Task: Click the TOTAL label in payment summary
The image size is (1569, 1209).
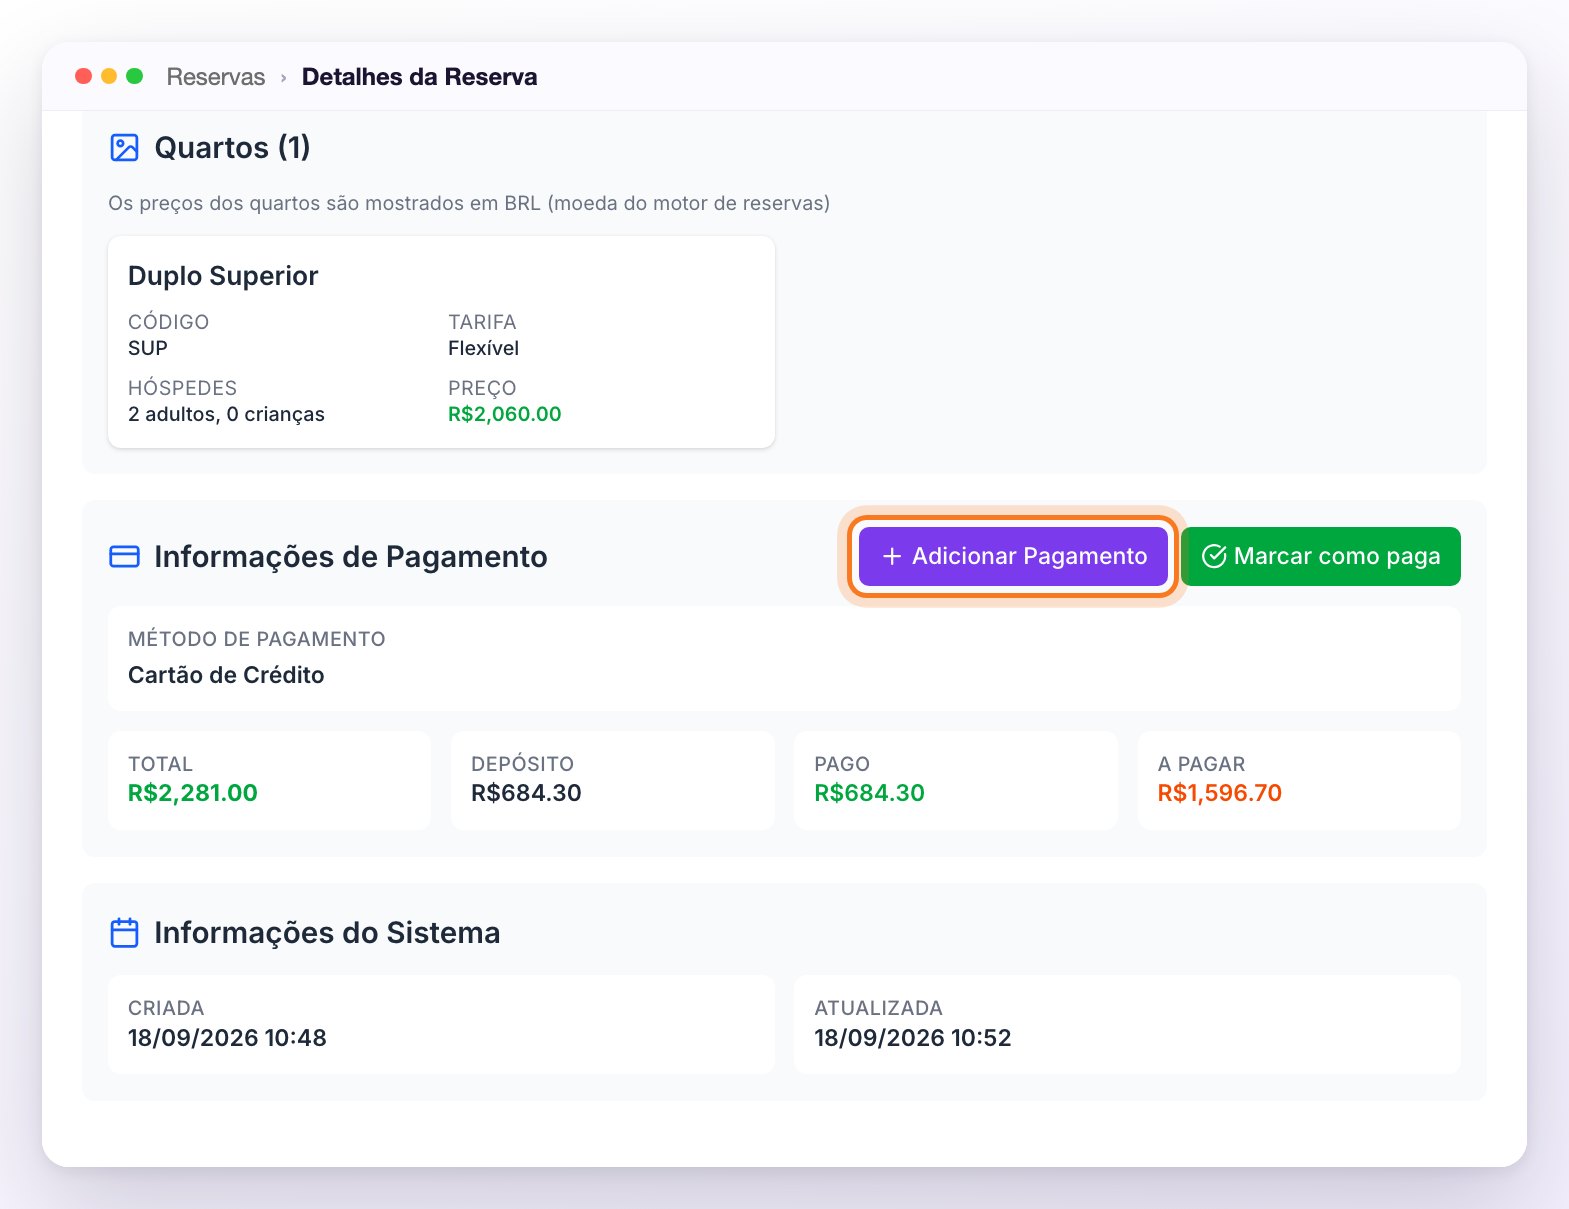Action: click(x=160, y=764)
